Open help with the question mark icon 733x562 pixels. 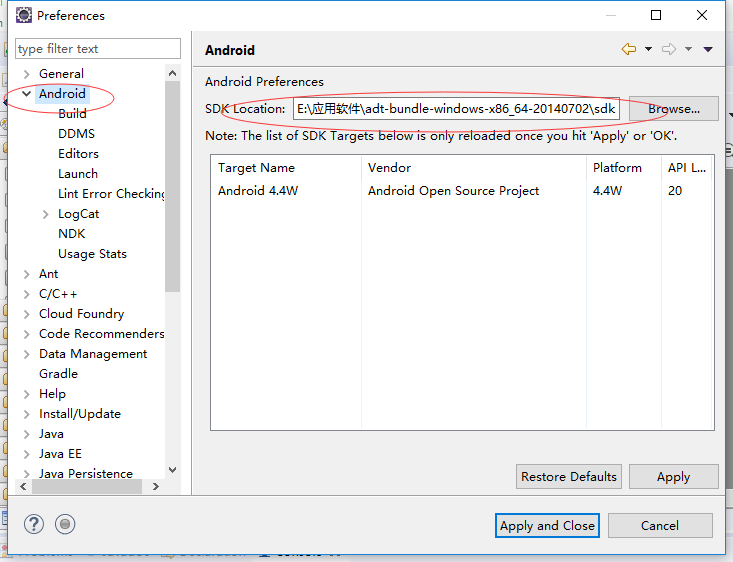tap(34, 524)
